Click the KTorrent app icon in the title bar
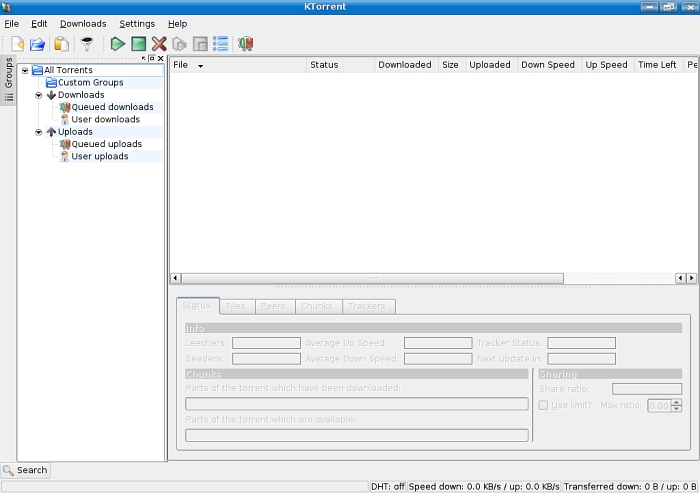The image size is (700, 493). point(6,7)
